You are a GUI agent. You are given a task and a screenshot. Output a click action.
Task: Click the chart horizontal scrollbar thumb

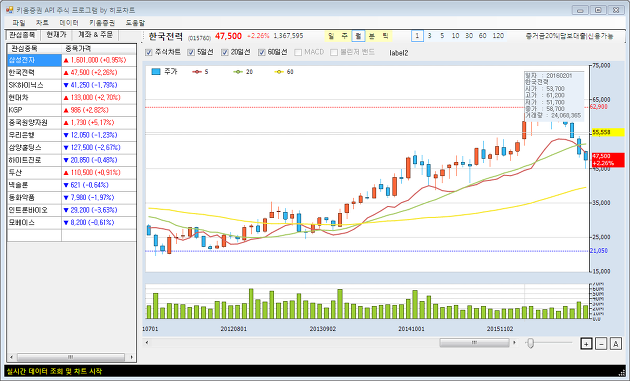pos(474,343)
